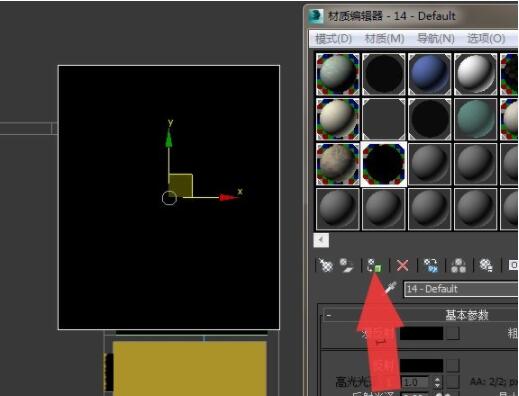
Task: Select the black slot beside the blue sphere
Action: [384, 74]
